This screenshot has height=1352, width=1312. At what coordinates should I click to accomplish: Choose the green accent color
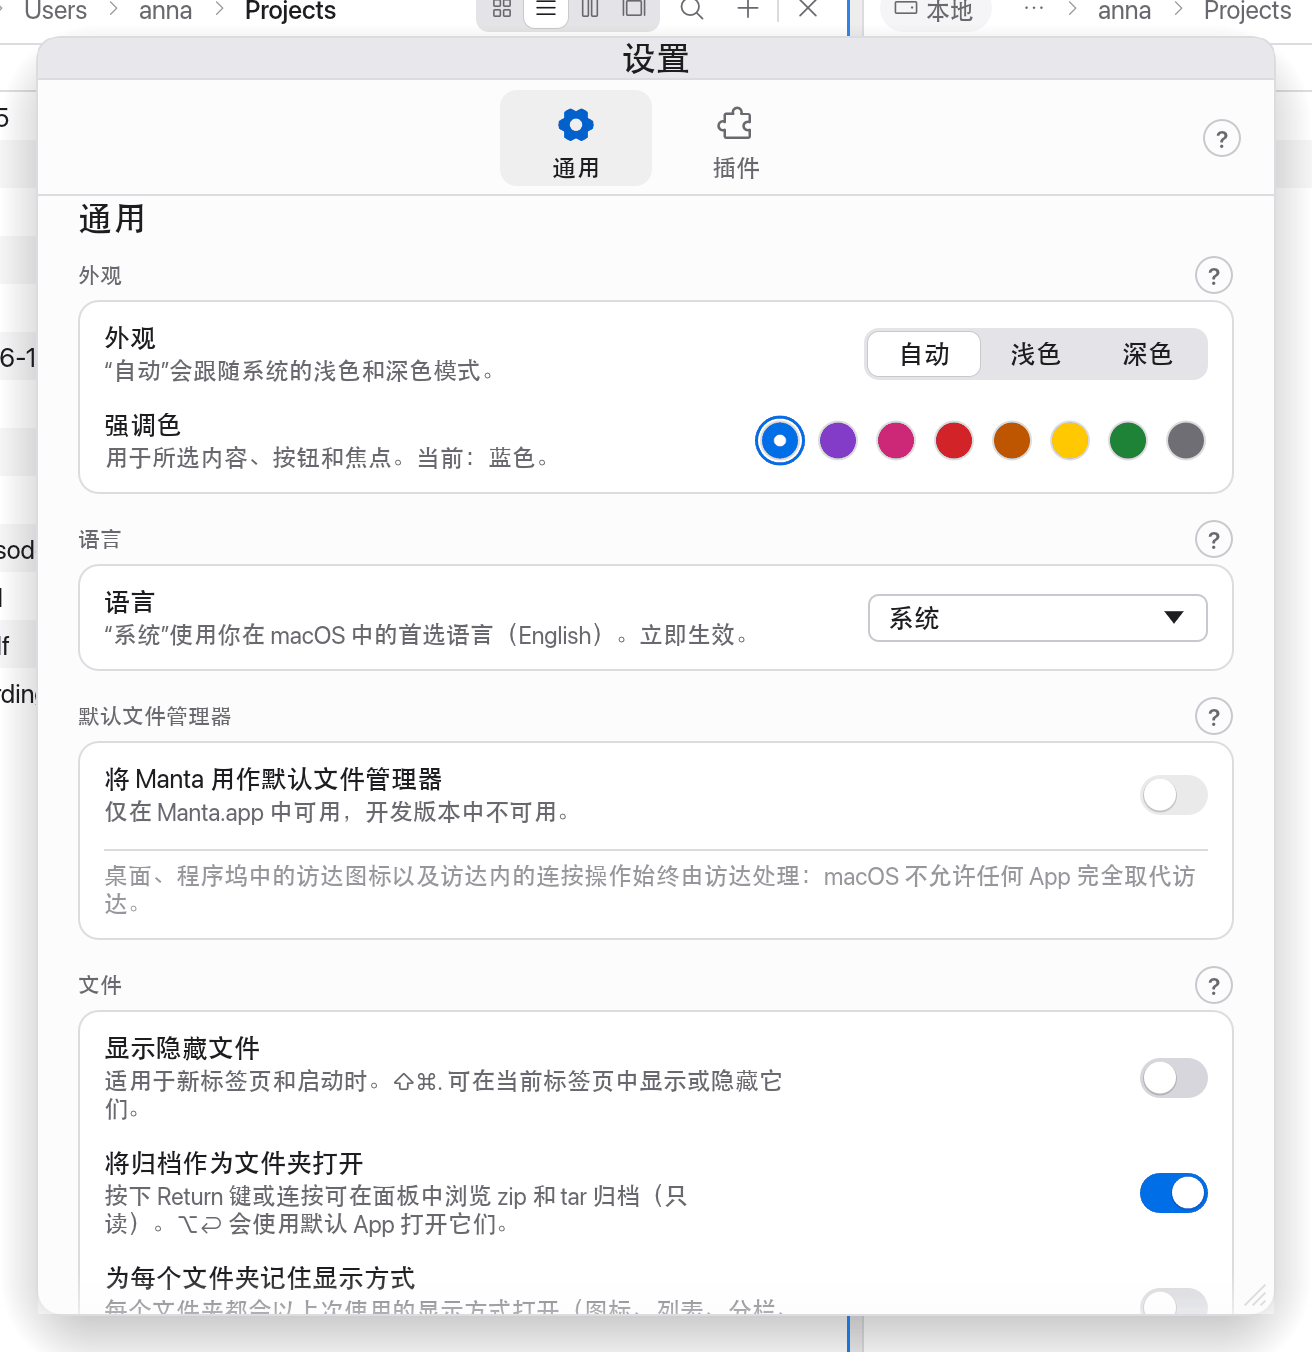pos(1128,441)
